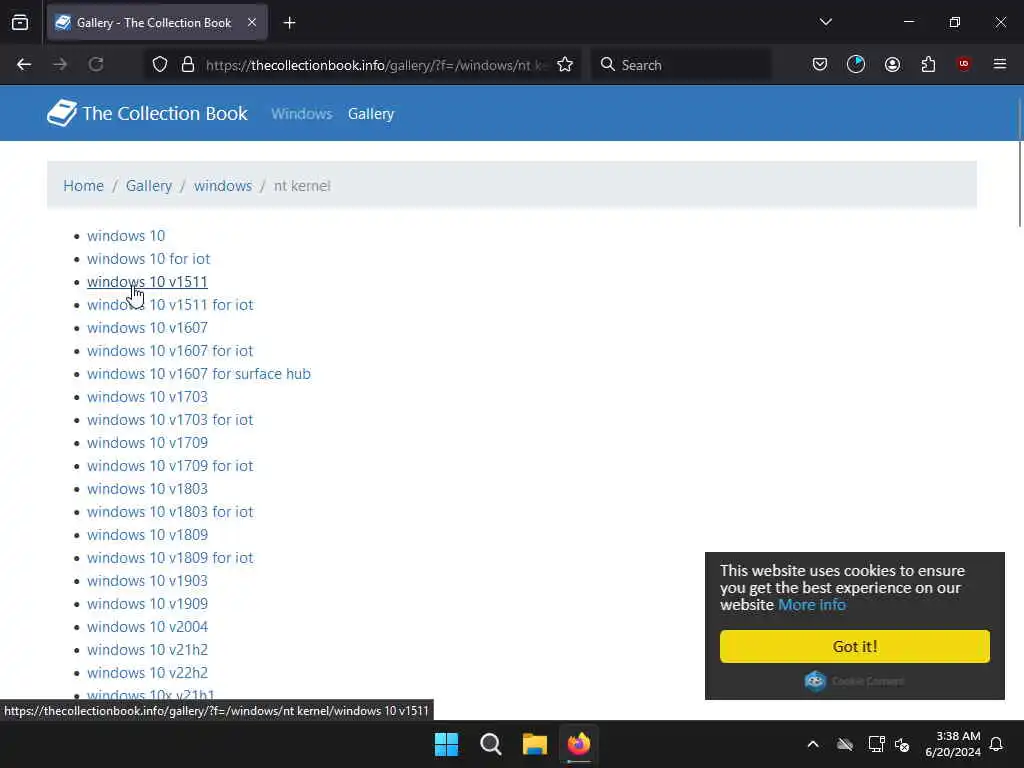Open the Windows Start menu
The image size is (1024, 768).
tap(447, 744)
